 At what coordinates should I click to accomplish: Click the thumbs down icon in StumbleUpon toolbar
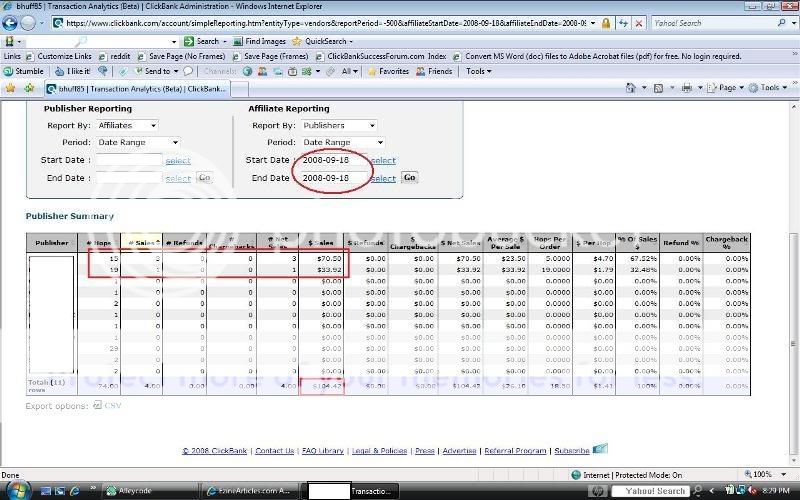point(103,71)
